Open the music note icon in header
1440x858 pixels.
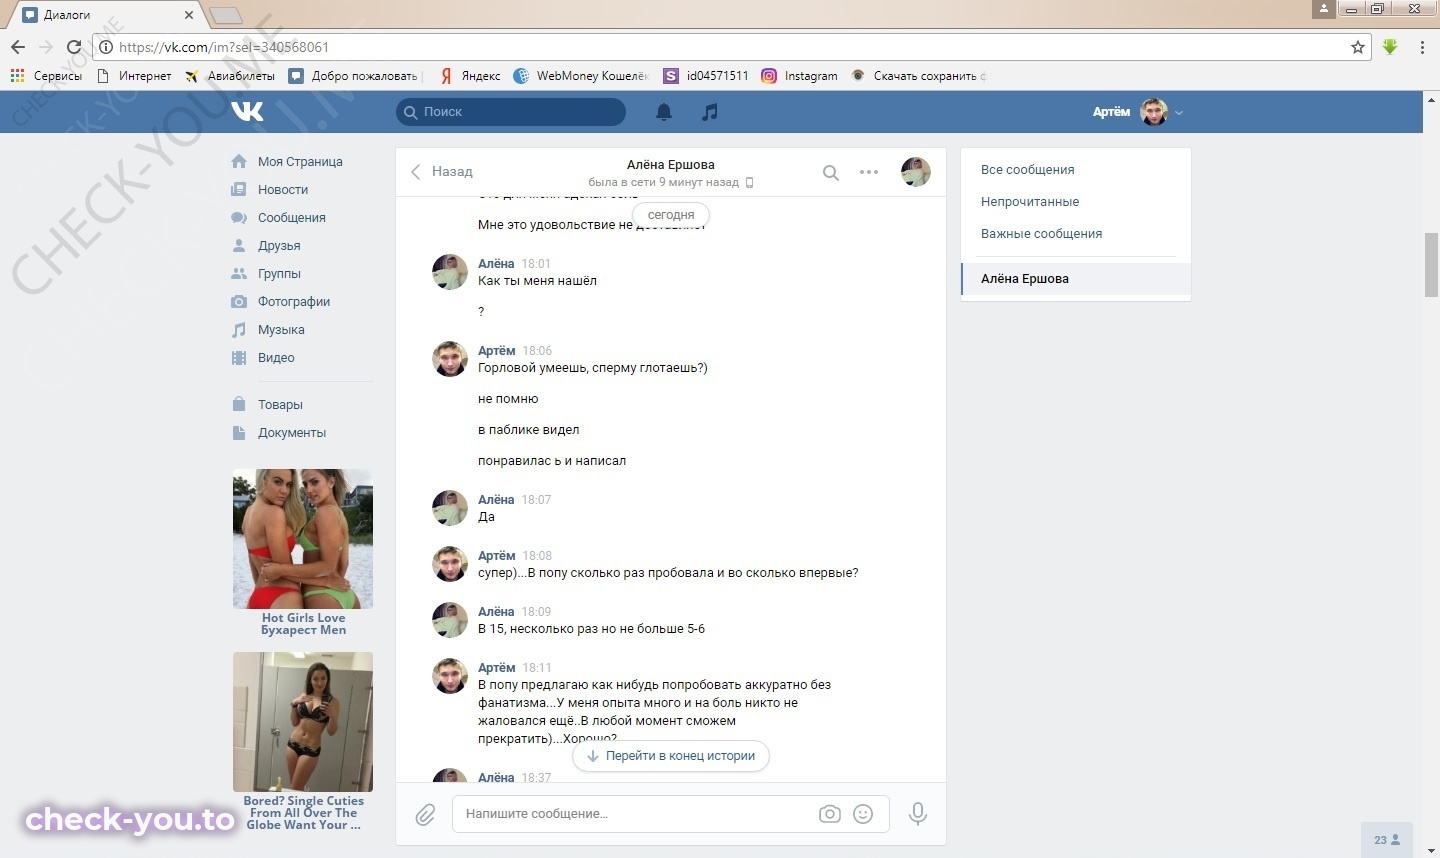[710, 112]
